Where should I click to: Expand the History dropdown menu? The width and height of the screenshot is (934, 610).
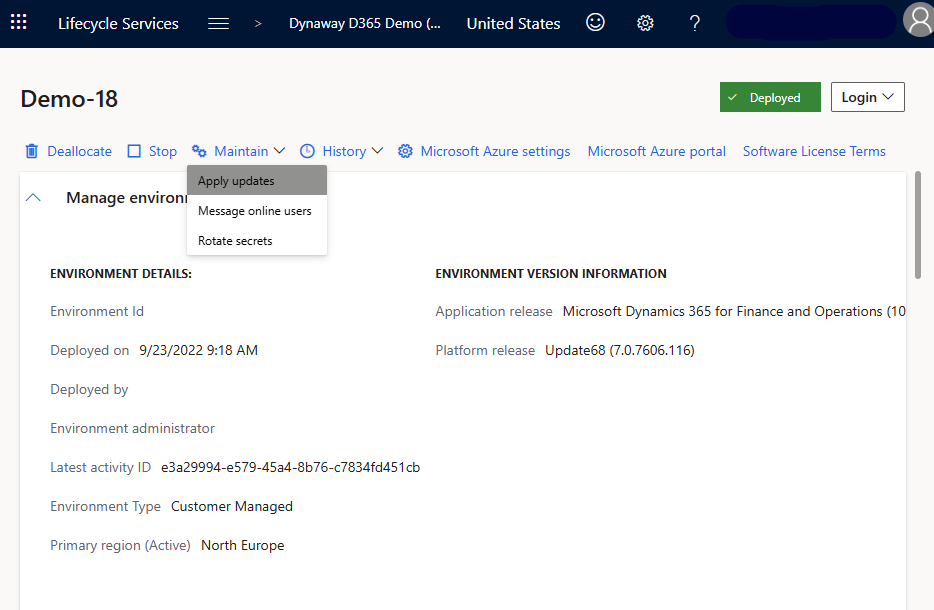(342, 151)
